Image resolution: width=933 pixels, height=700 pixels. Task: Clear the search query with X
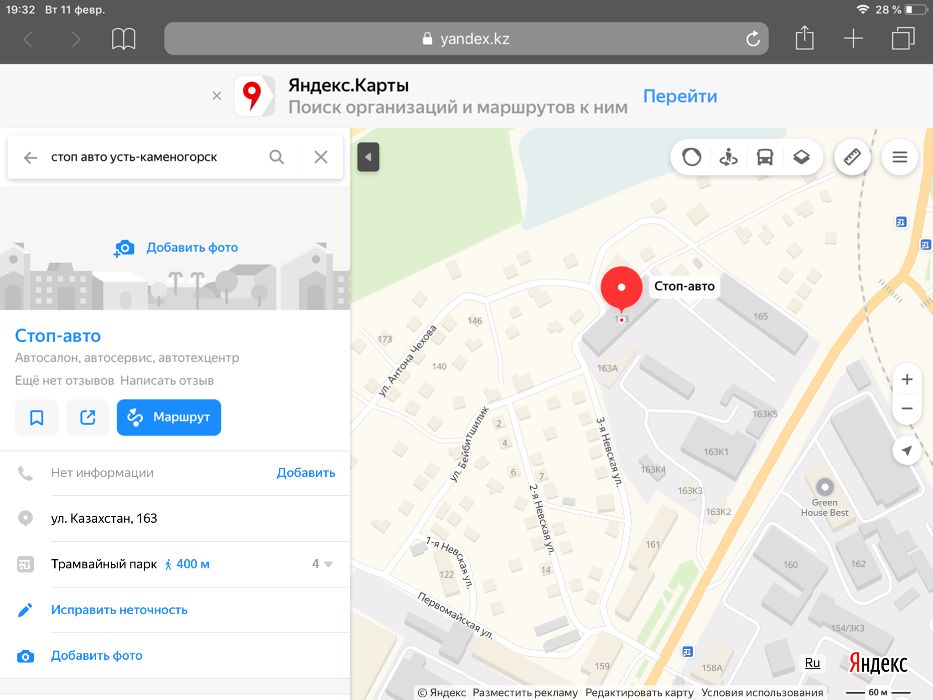click(321, 157)
